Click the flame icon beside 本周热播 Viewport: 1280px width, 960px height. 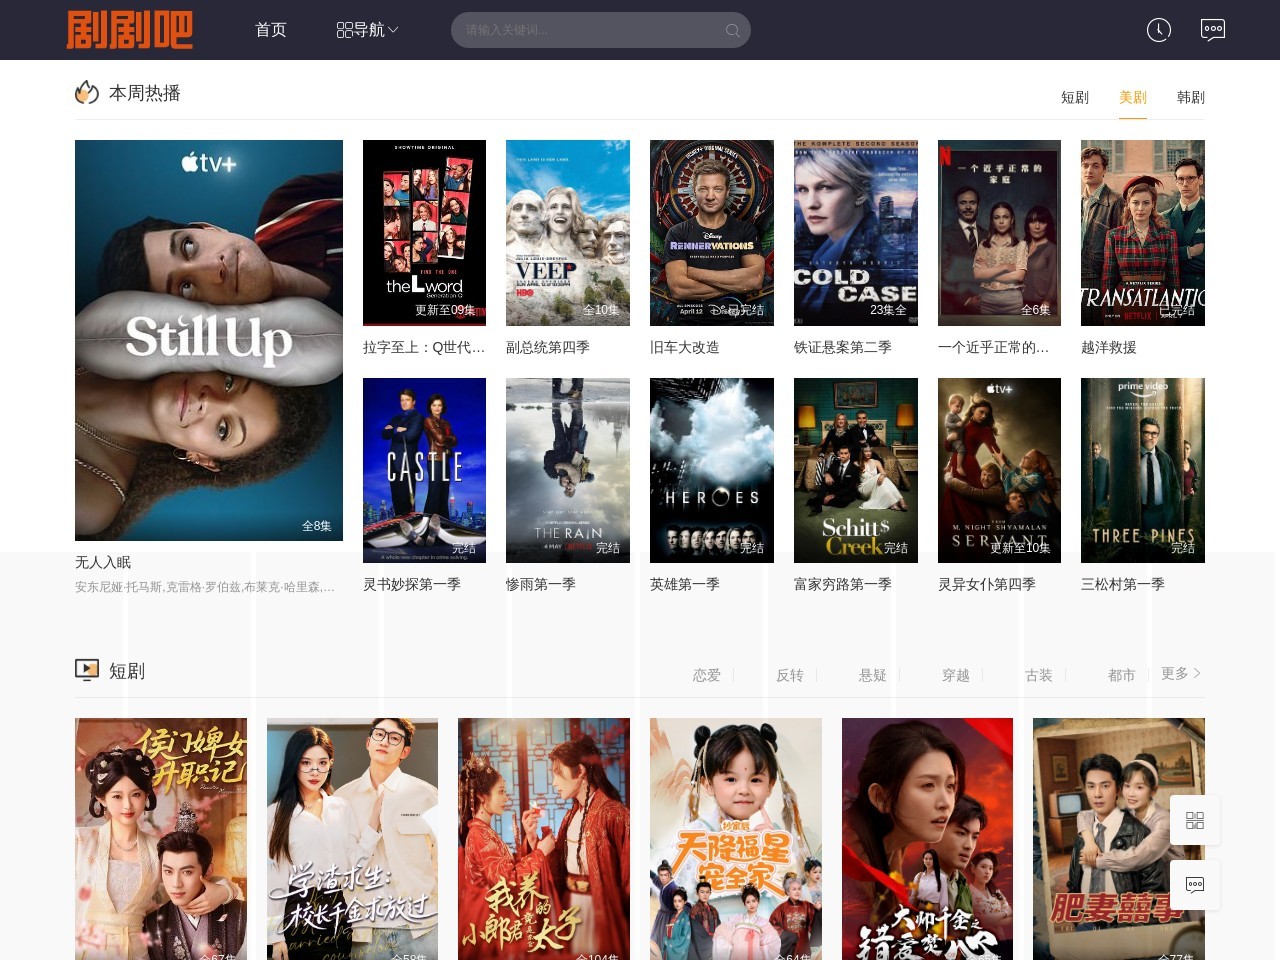(x=87, y=93)
